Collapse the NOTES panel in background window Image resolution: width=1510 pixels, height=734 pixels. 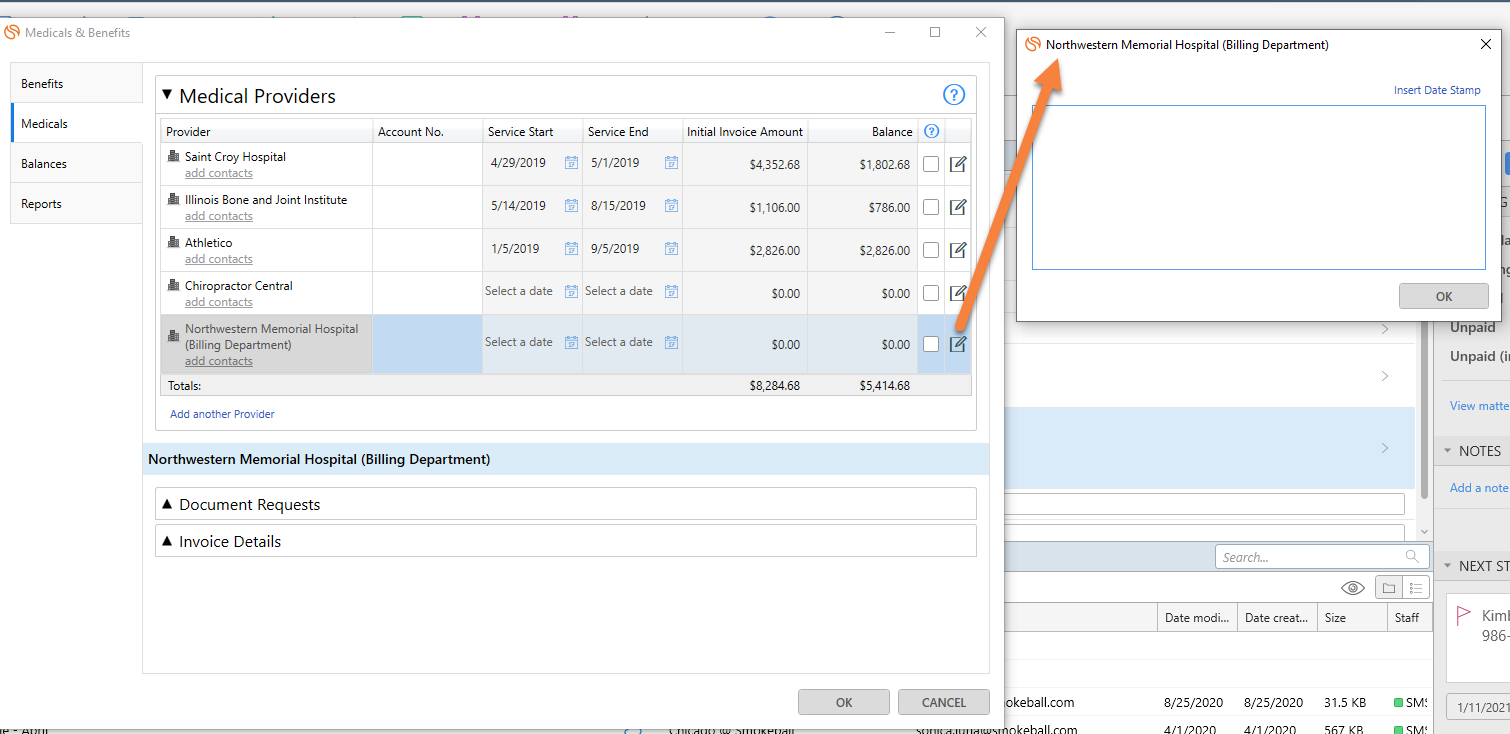click(x=1447, y=451)
